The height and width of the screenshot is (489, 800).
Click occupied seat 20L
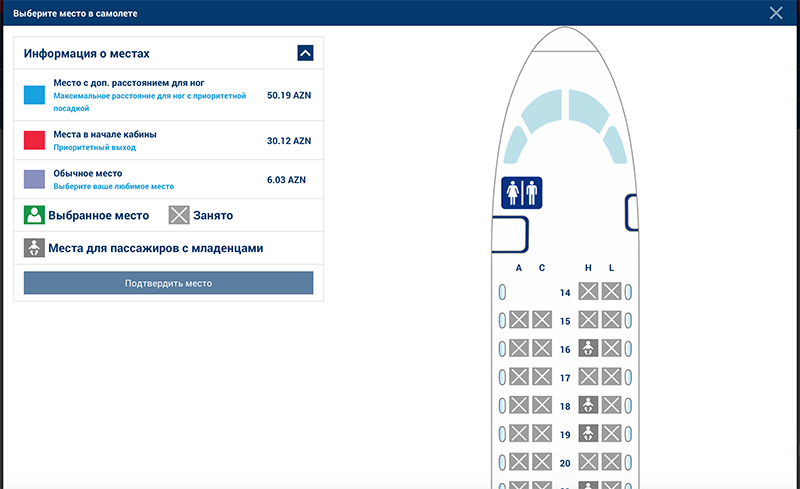click(x=612, y=462)
